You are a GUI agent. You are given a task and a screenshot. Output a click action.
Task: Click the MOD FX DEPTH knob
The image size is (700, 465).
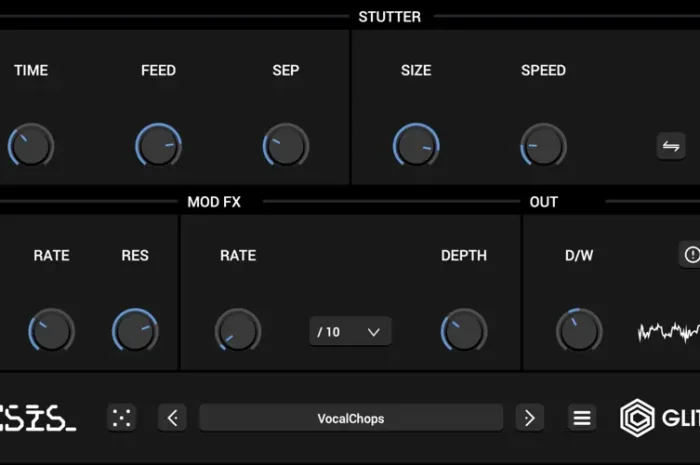coord(464,331)
